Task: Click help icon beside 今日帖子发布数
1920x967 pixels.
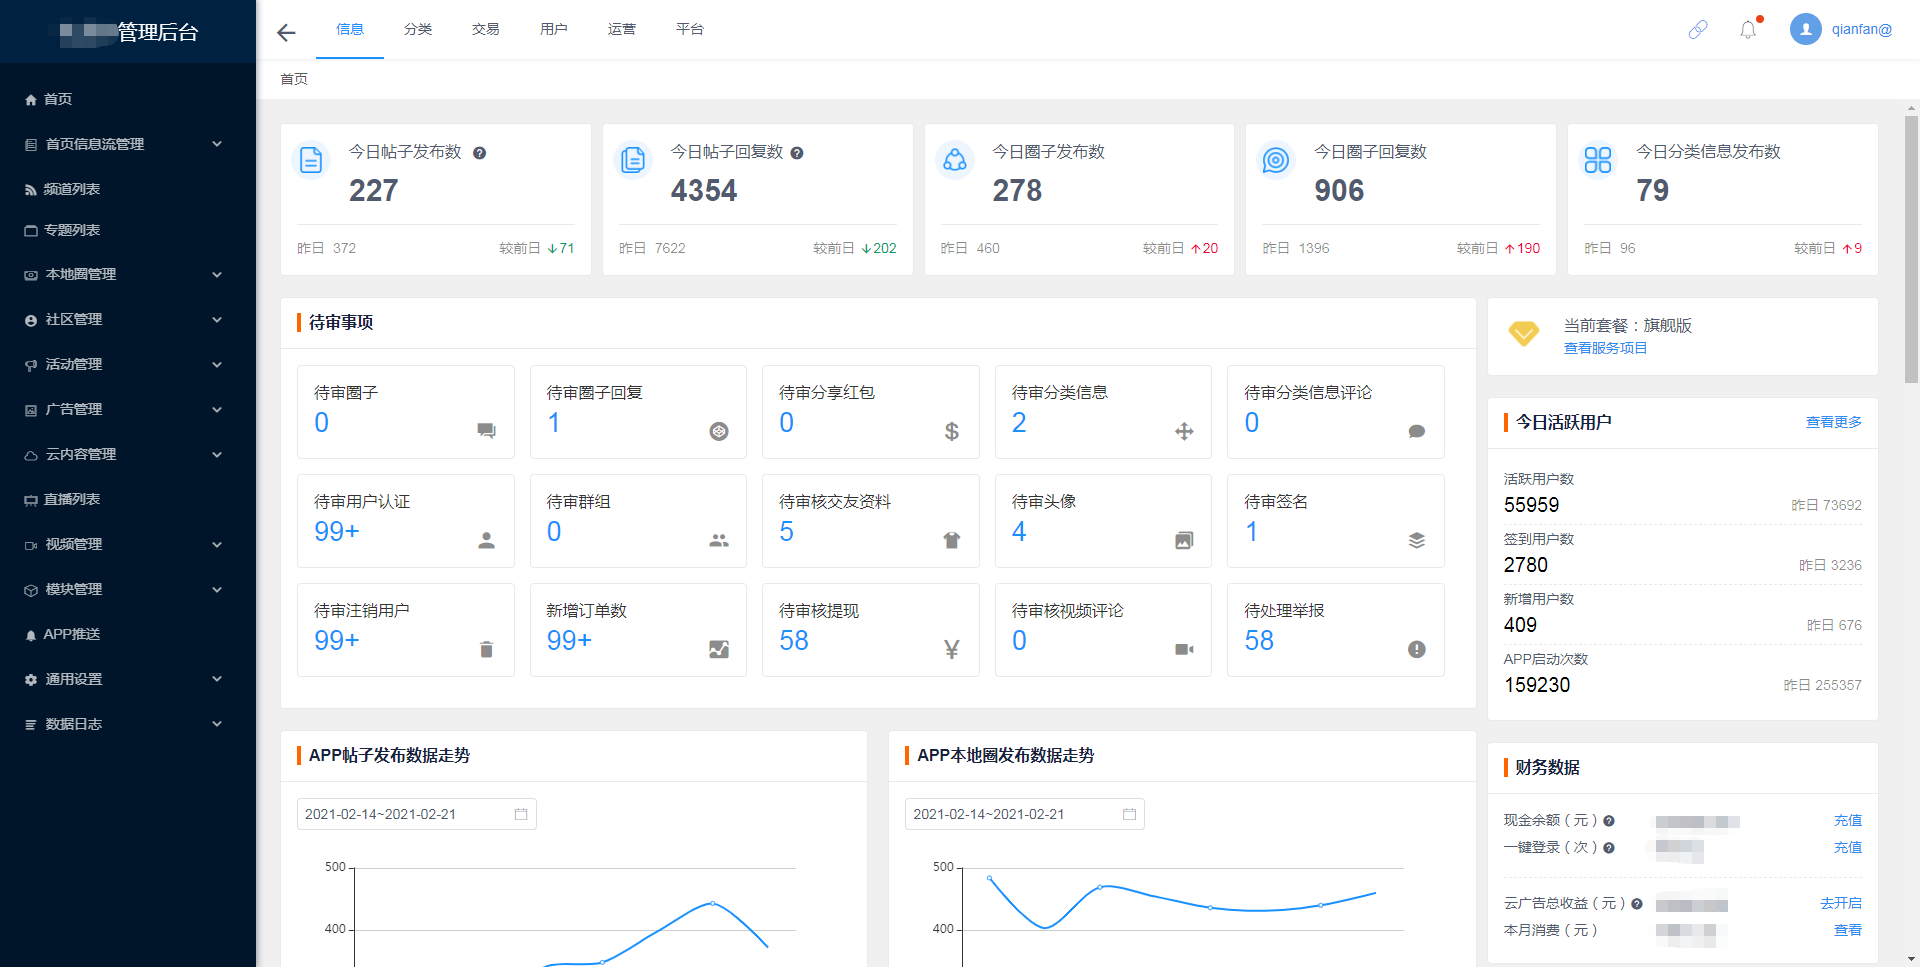Action: 480,153
